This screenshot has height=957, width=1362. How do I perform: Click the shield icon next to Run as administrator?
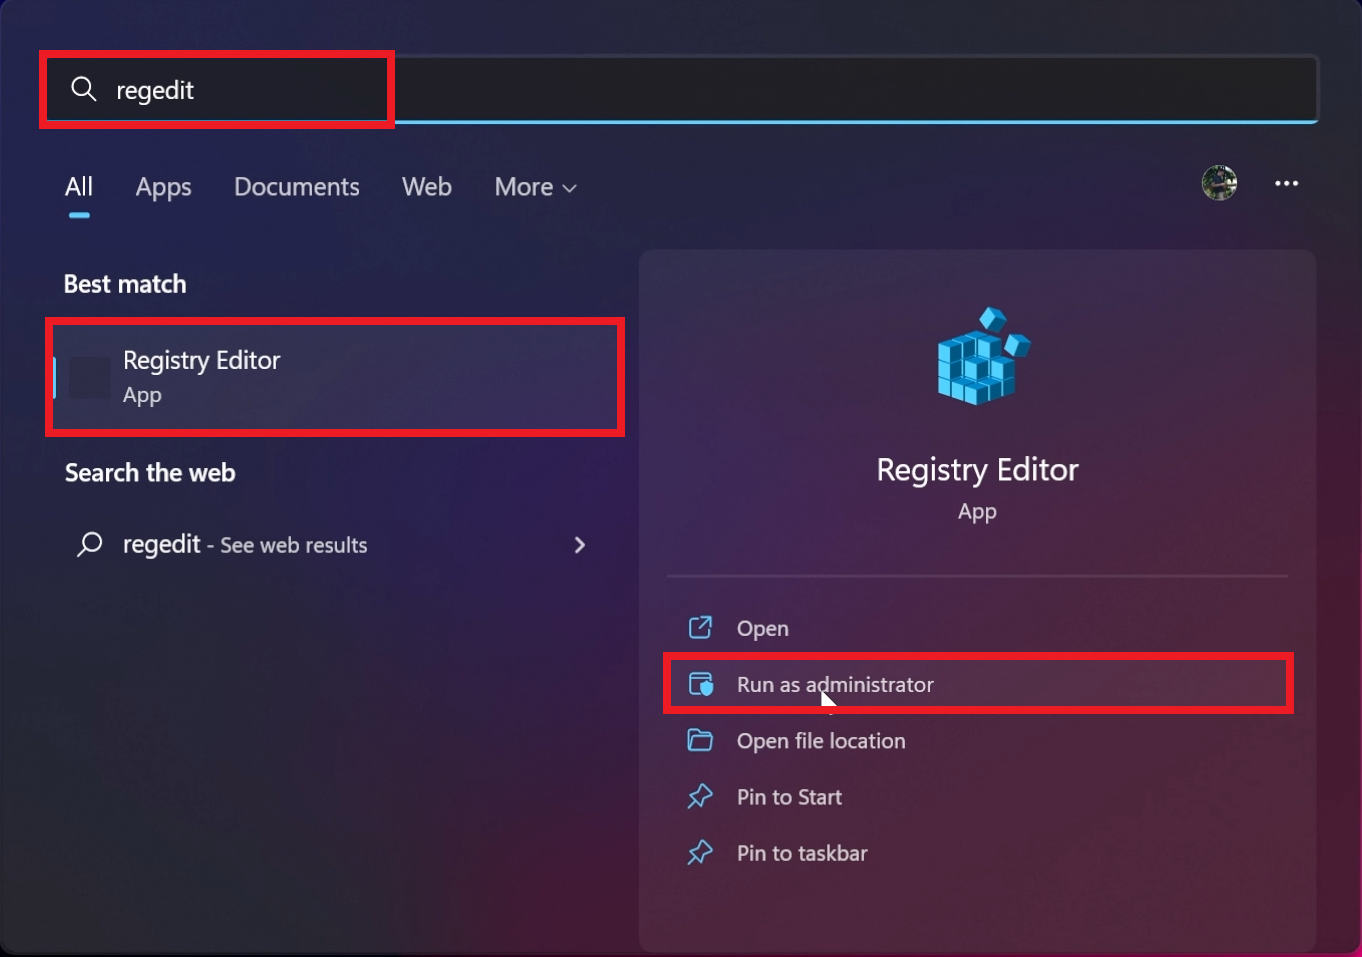pos(701,684)
